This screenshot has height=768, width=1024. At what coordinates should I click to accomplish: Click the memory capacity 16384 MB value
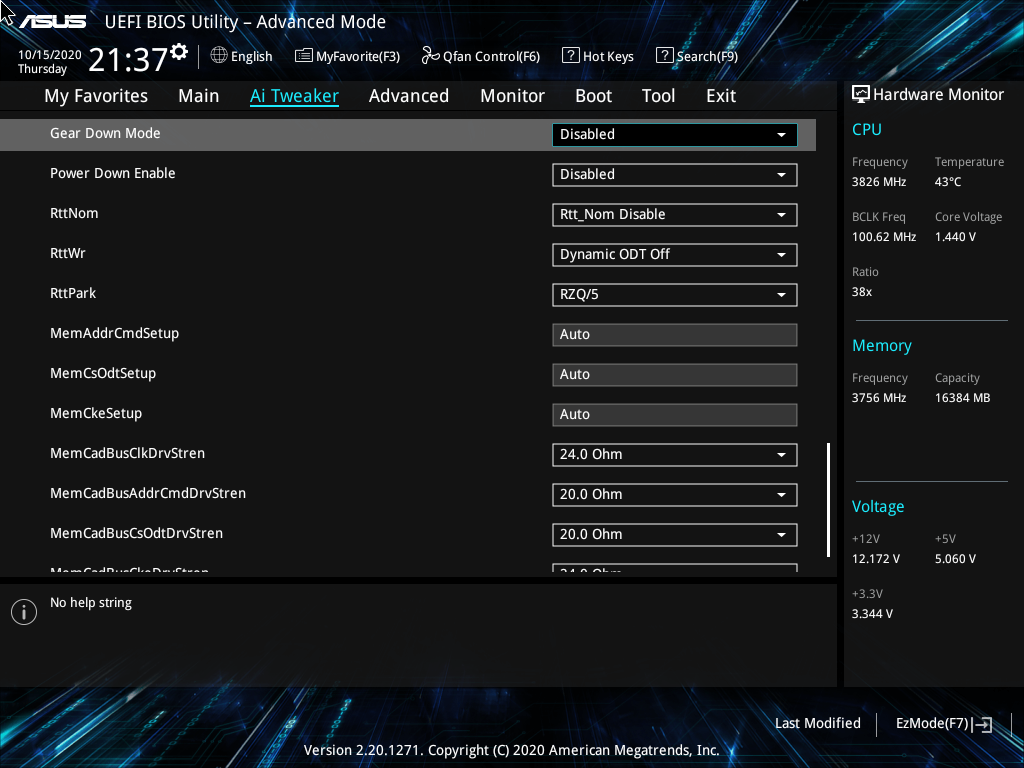coord(962,398)
